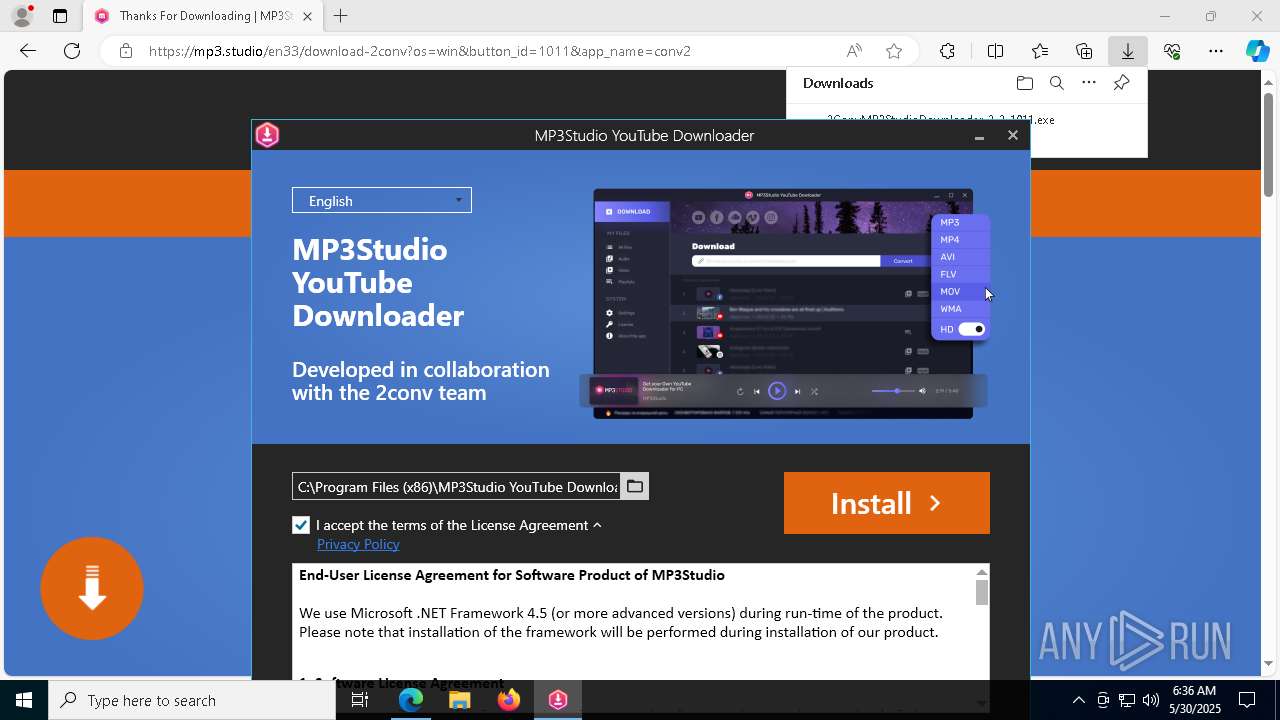The width and height of the screenshot is (1280, 720).
Task: Show hidden system tray icons
Action: point(1078,700)
